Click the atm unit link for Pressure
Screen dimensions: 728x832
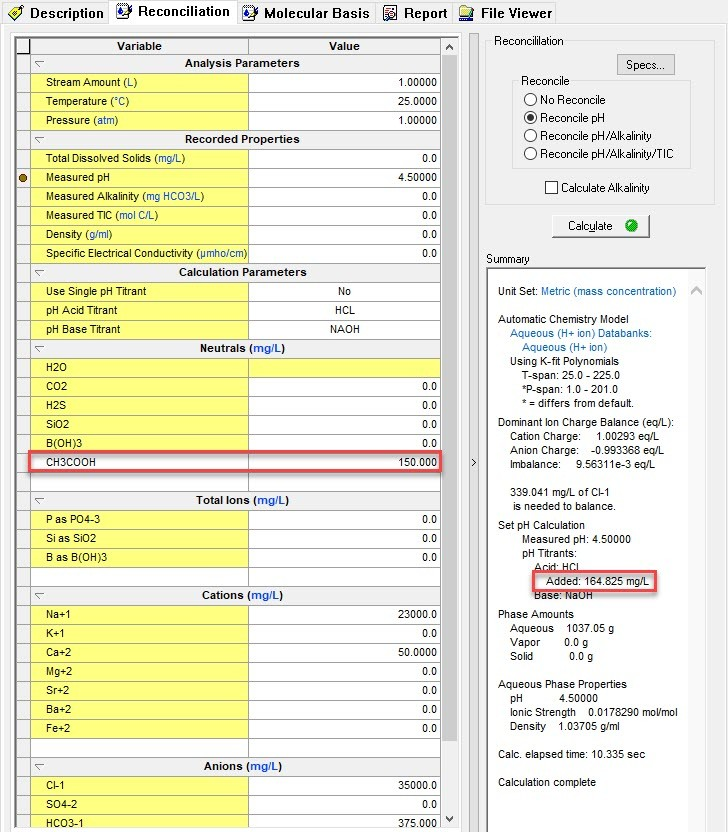click(106, 120)
